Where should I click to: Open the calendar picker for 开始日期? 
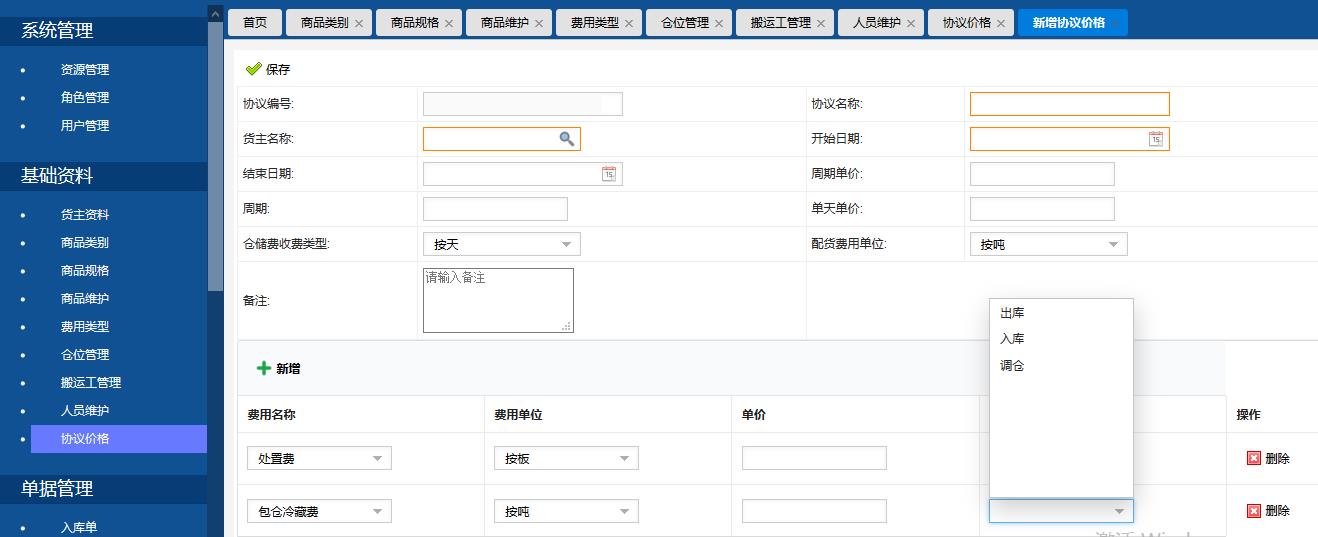1155,139
